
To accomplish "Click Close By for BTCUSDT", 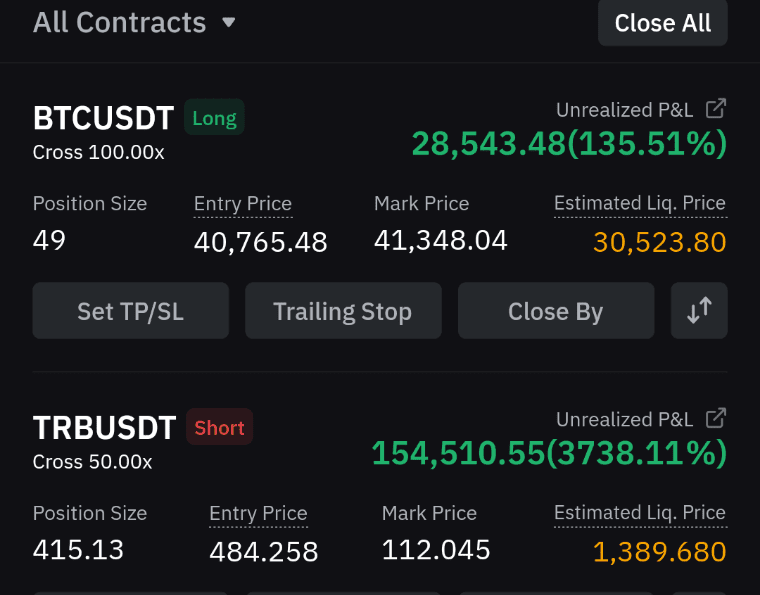I will (556, 311).
